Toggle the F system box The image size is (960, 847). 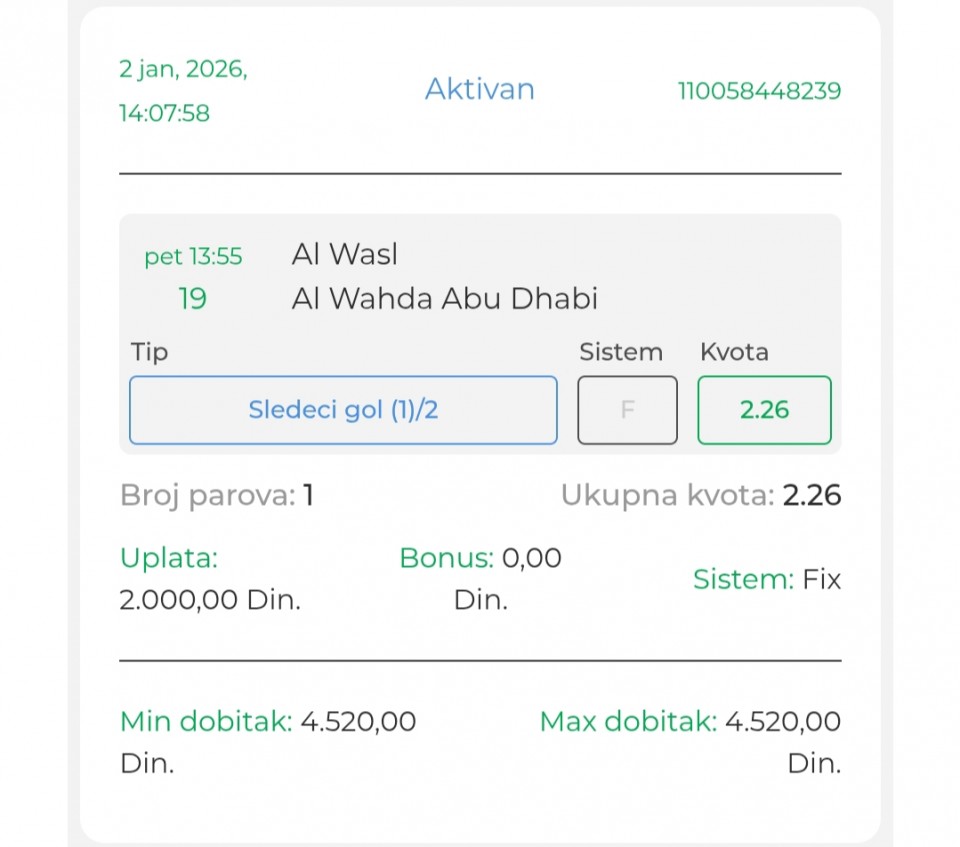point(627,410)
